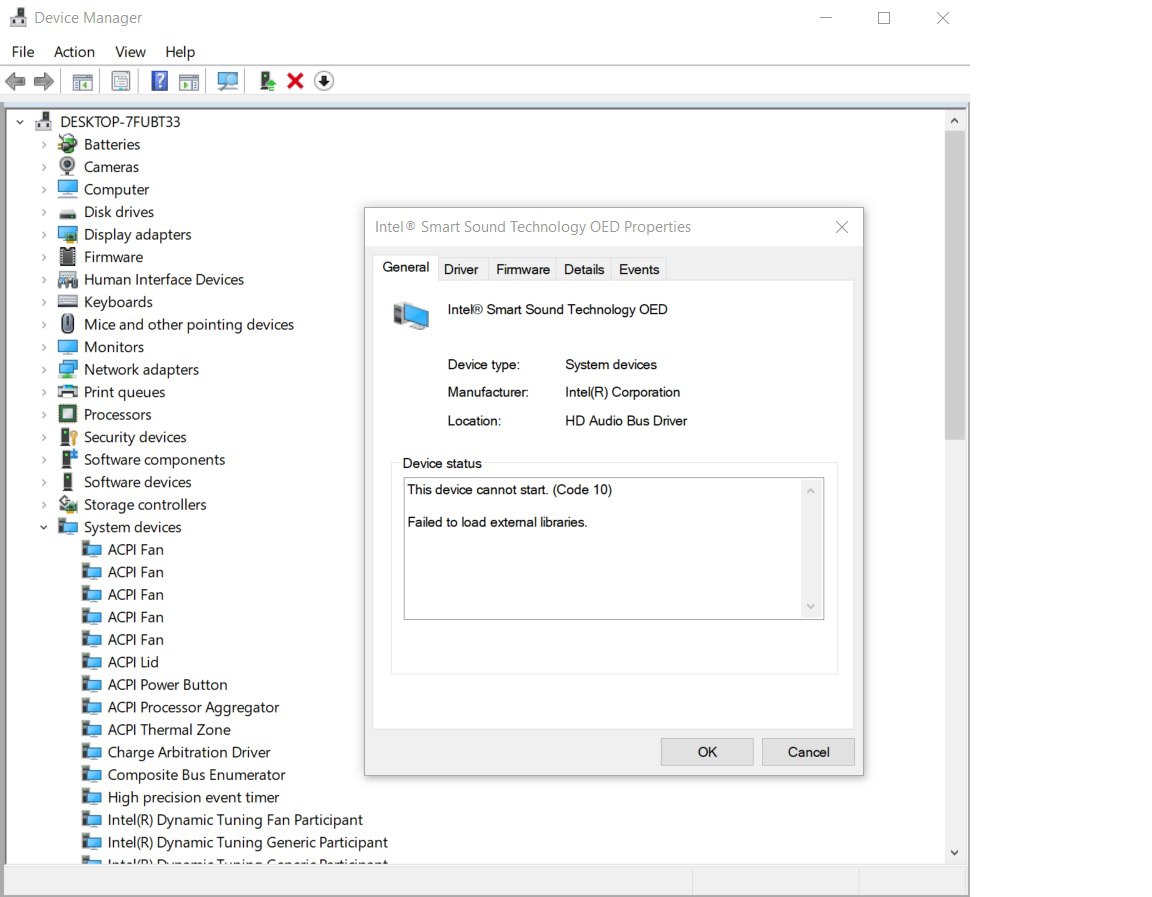Image resolution: width=1152 pixels, height=897 pixels.
Task: Close the Intel Smart Sound properties dialog
Action: [x=842, y=227]
